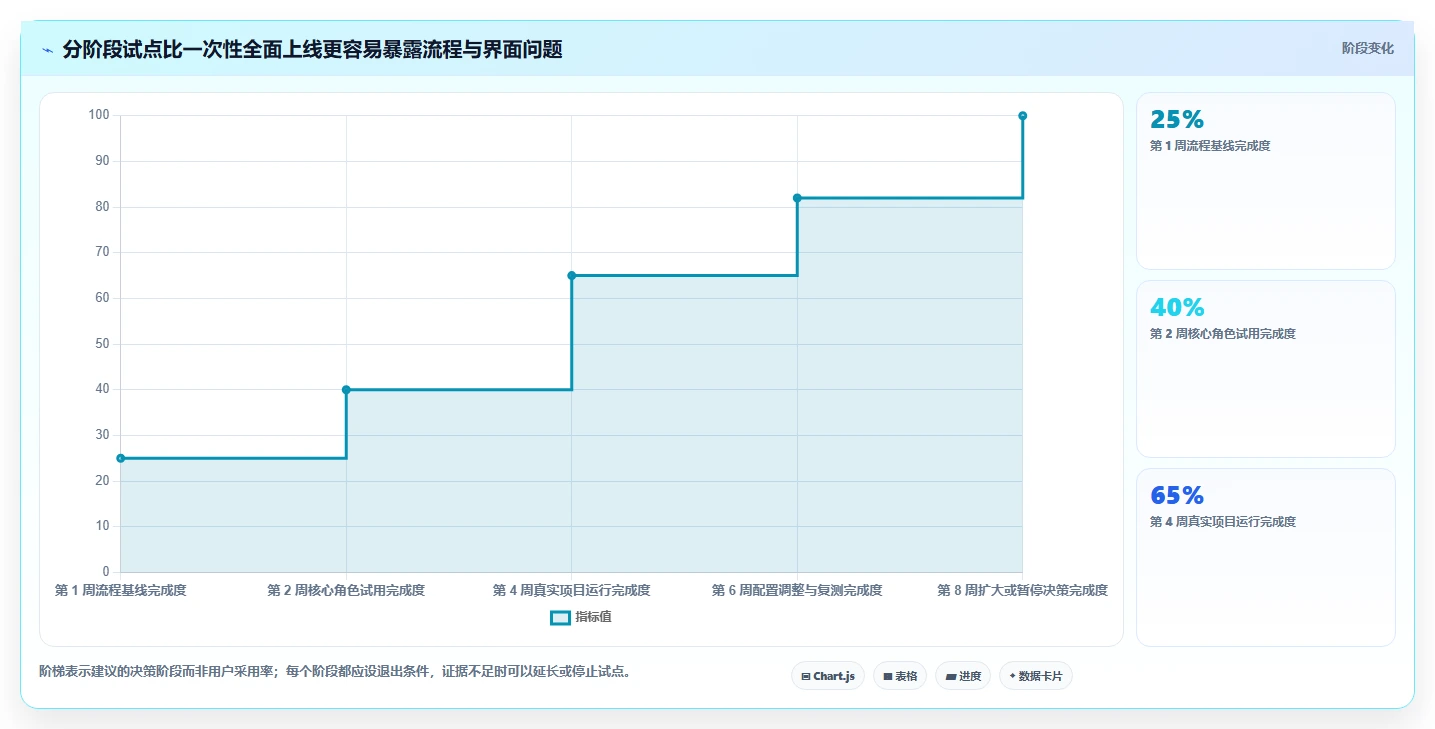1435x729 pixels.
Task: Click axis label 第 1 周流程基线完成度
Action: point(121,591)
